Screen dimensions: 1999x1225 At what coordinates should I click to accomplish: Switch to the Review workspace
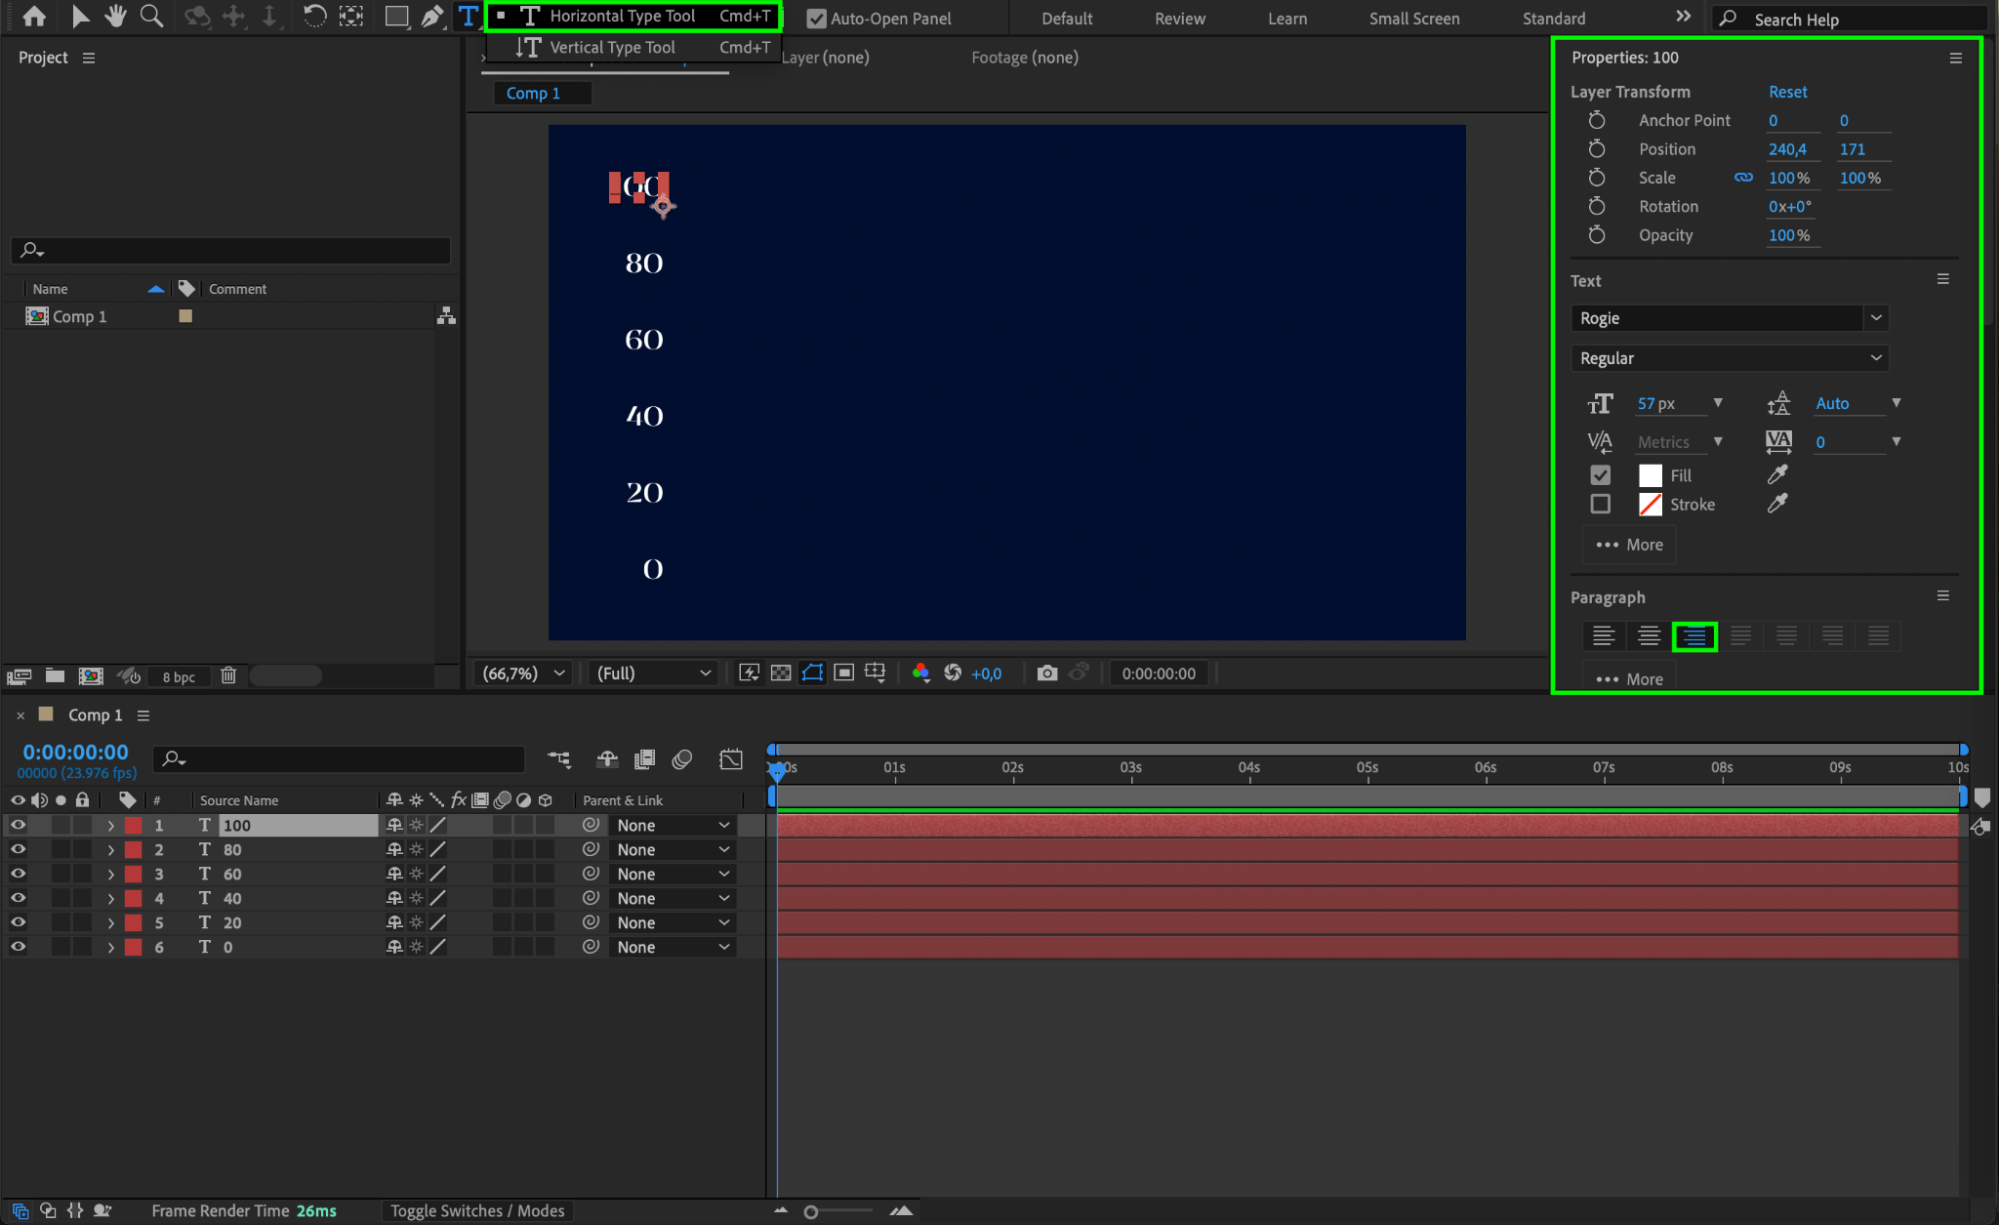coord(1179,18)
